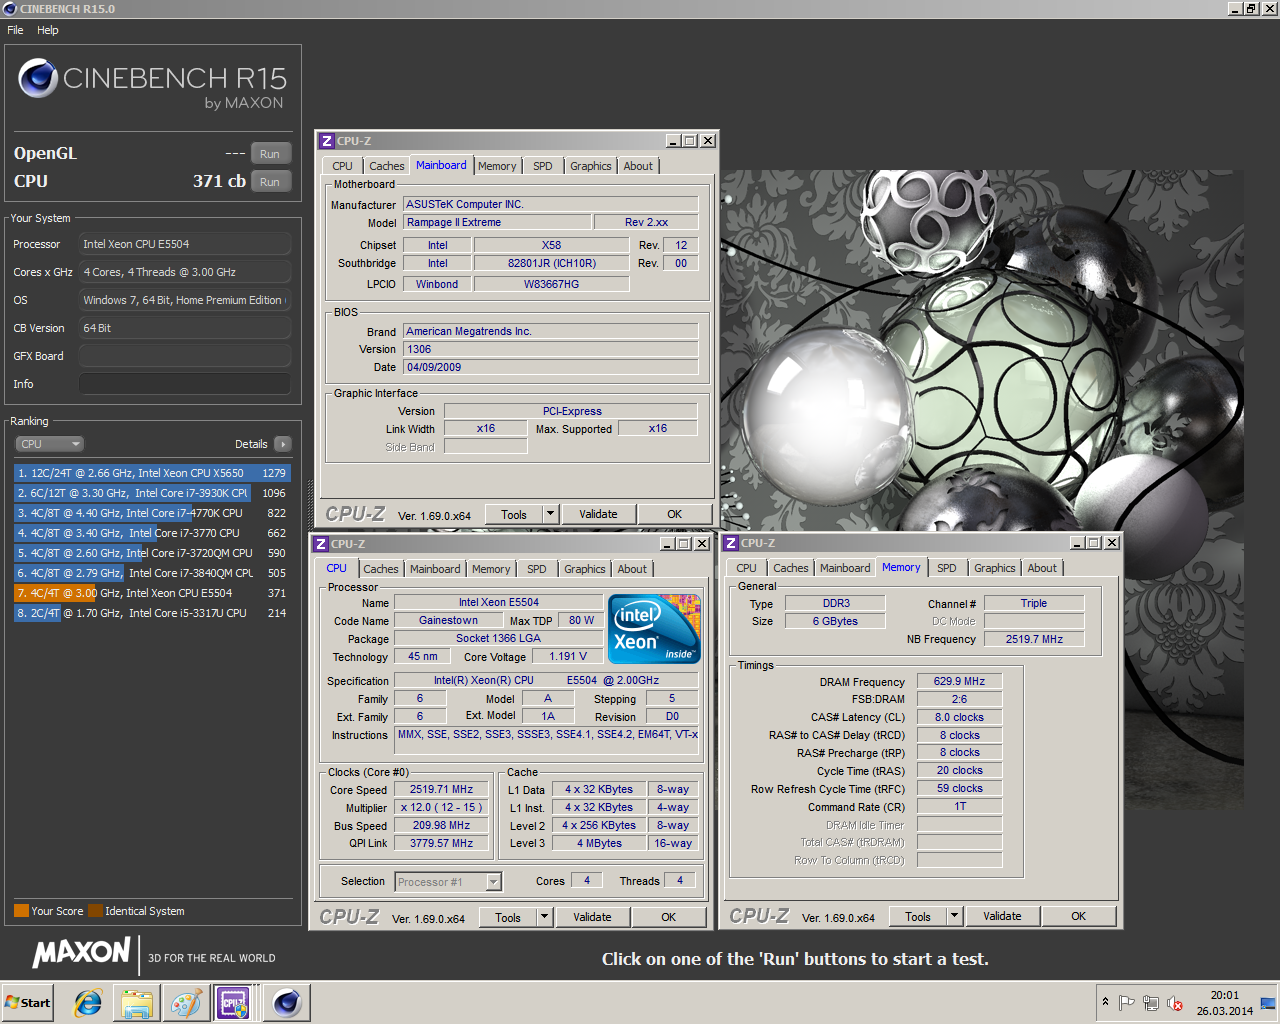Click the CPU-Z Memory window title icon
This screenshot has width=1280, height=1024.
tap(731, 543)
